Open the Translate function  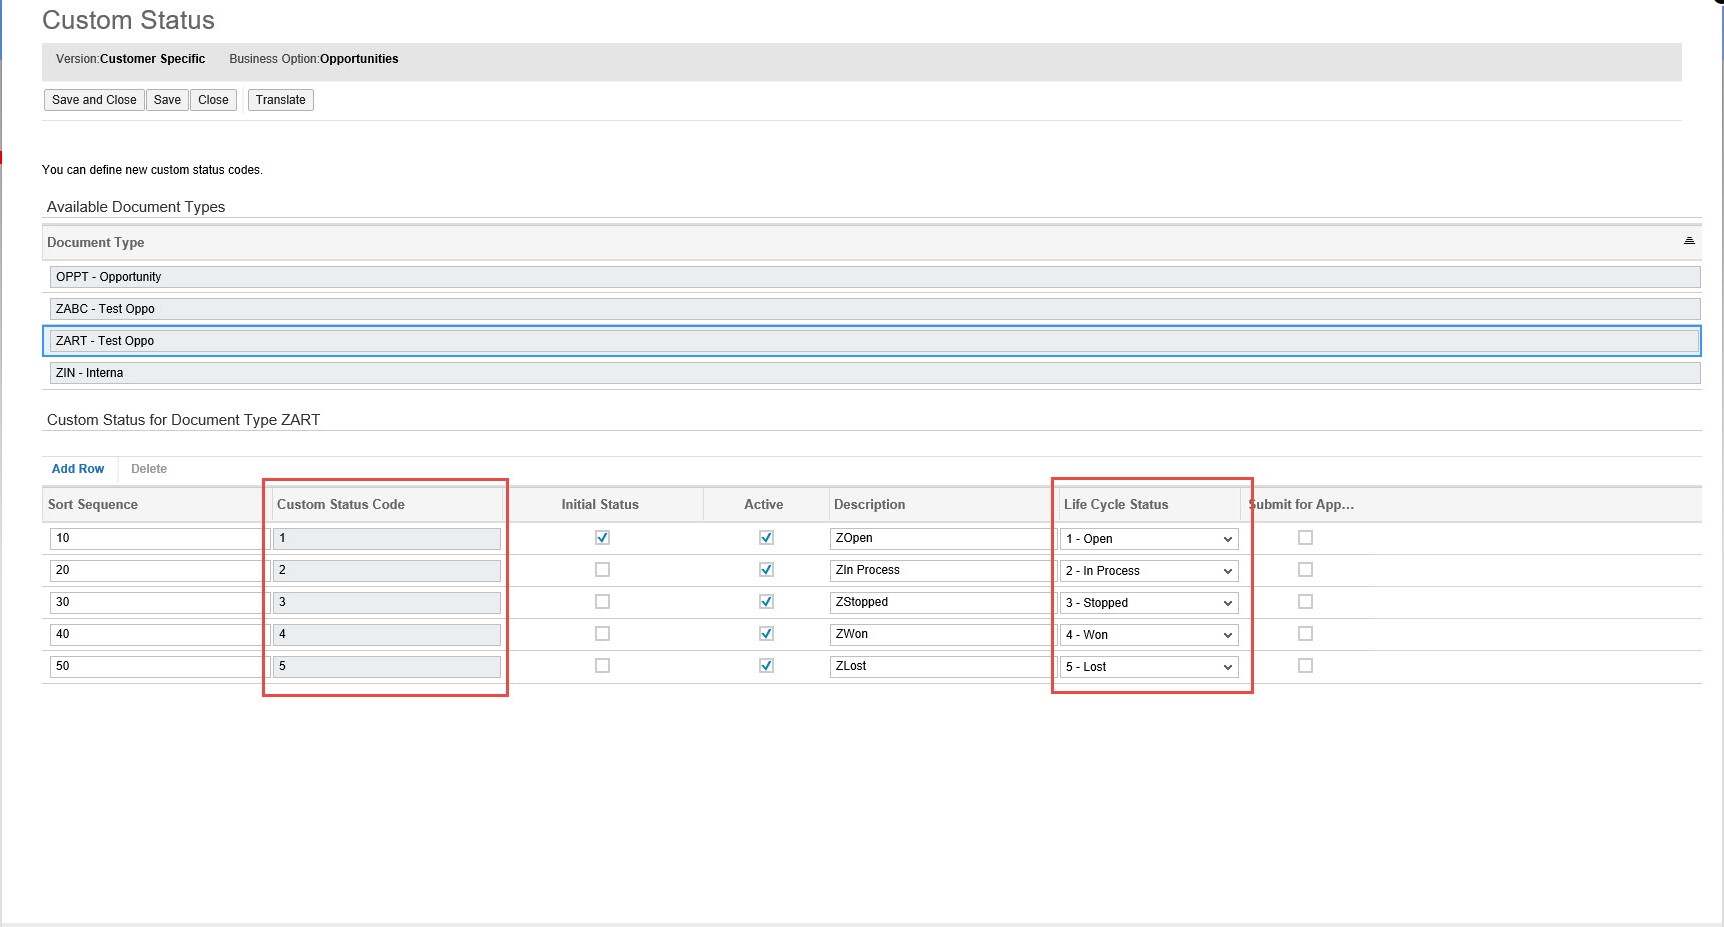tap(280, 100)
